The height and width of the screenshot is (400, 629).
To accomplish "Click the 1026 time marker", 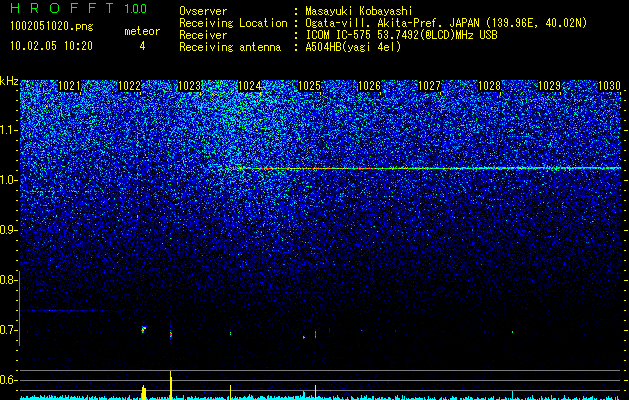I will pyautogui.click(x=369, y=86).
